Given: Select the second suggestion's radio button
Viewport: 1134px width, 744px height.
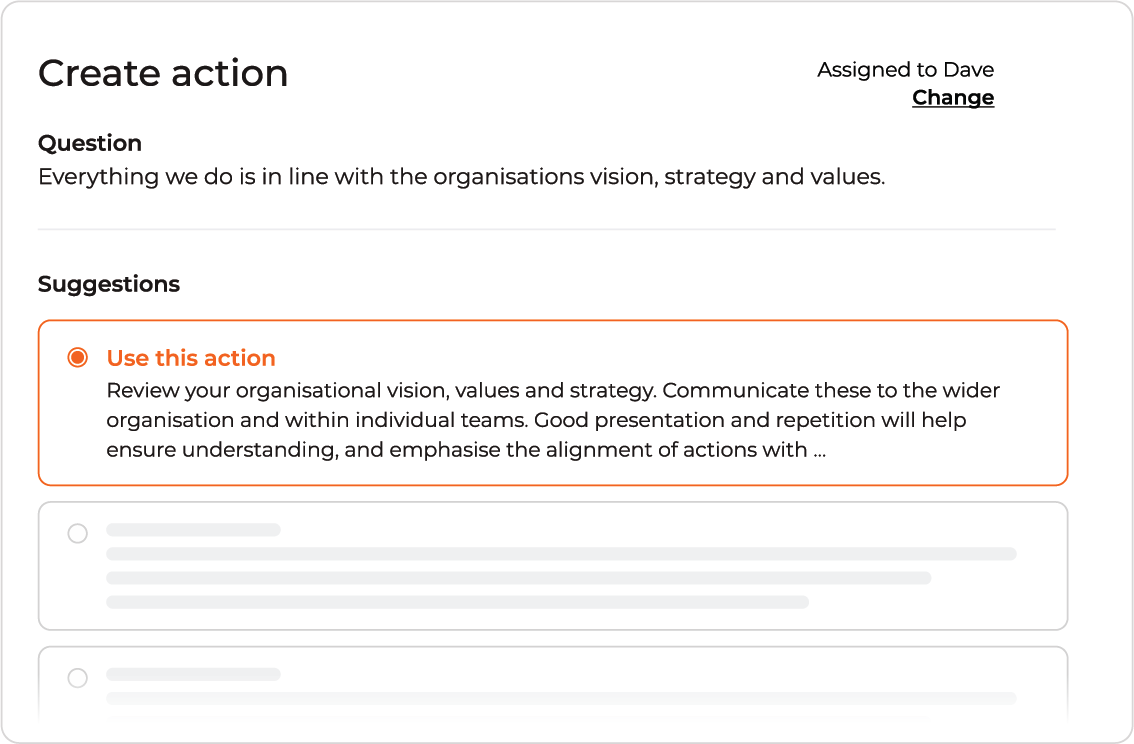Looking at the screenshot, I should tap(77, 534).
